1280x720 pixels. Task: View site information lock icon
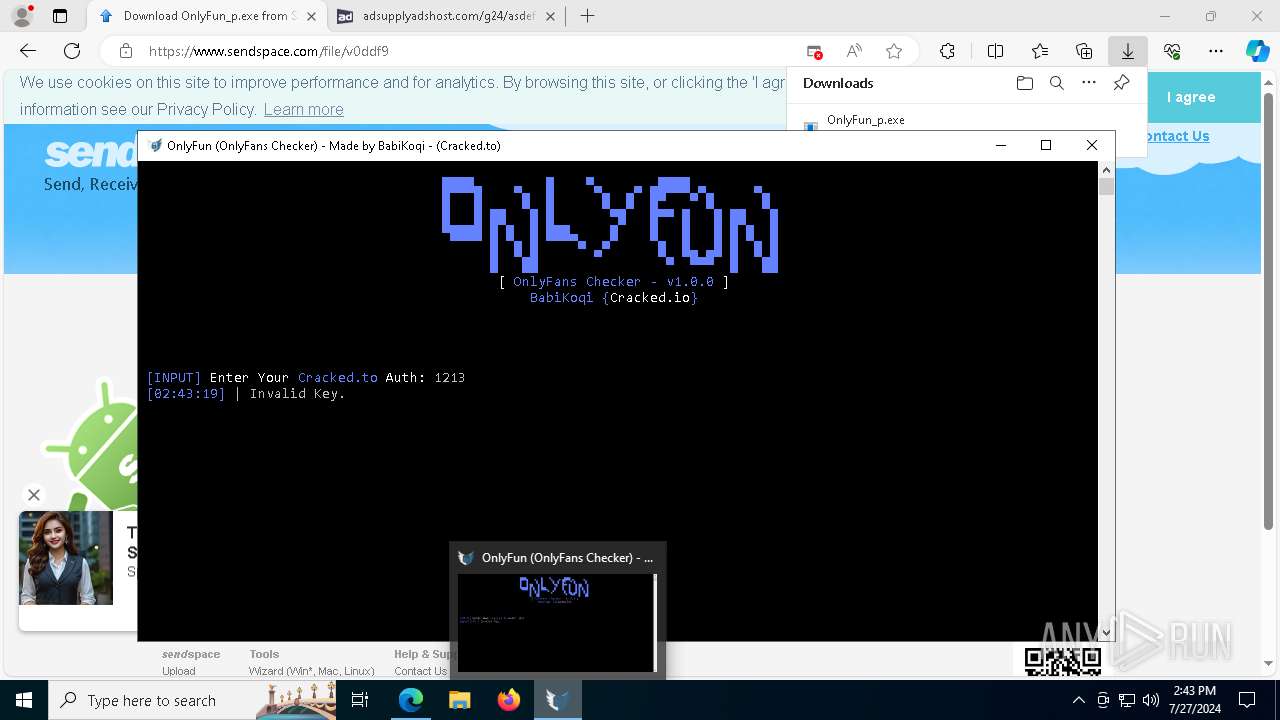126,51
